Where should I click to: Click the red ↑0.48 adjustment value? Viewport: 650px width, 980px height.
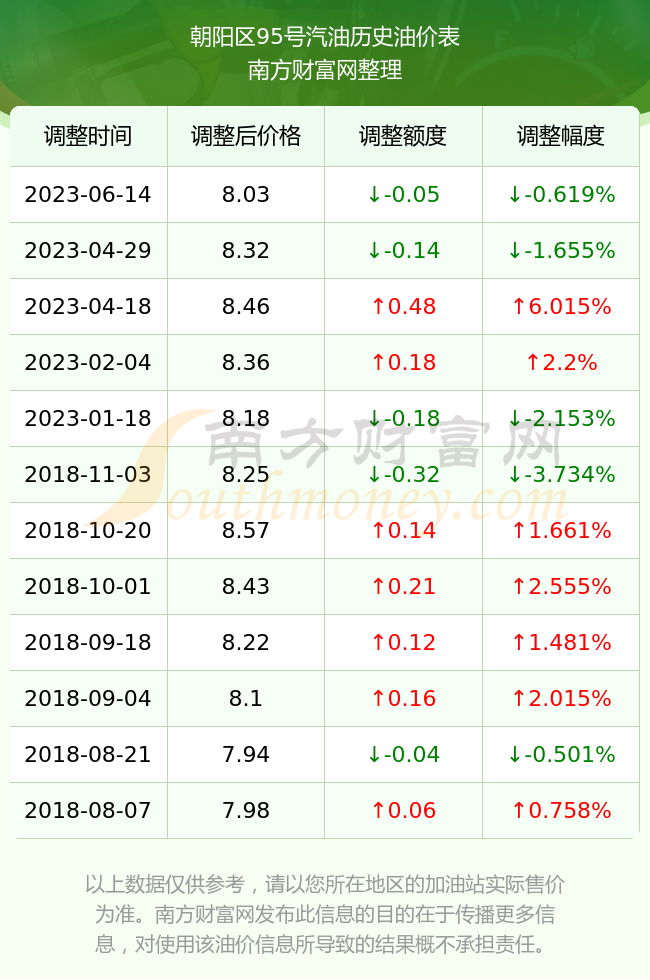pyautogui.click(x=403, y=307)
